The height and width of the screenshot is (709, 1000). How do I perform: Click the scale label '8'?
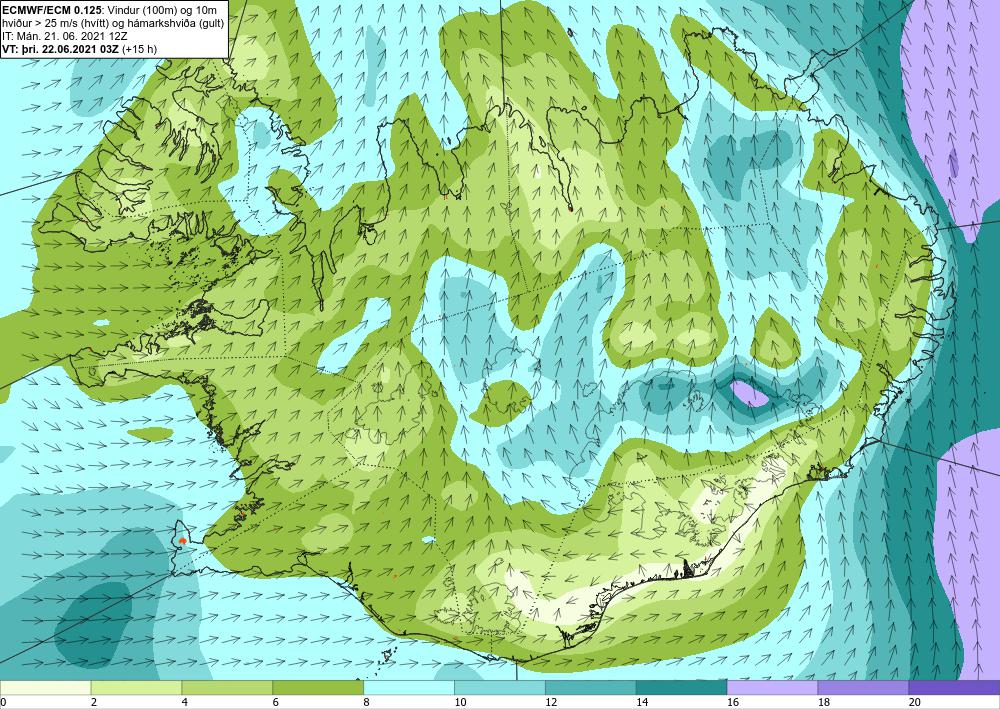pyautogui.click(x=367, y=703)
